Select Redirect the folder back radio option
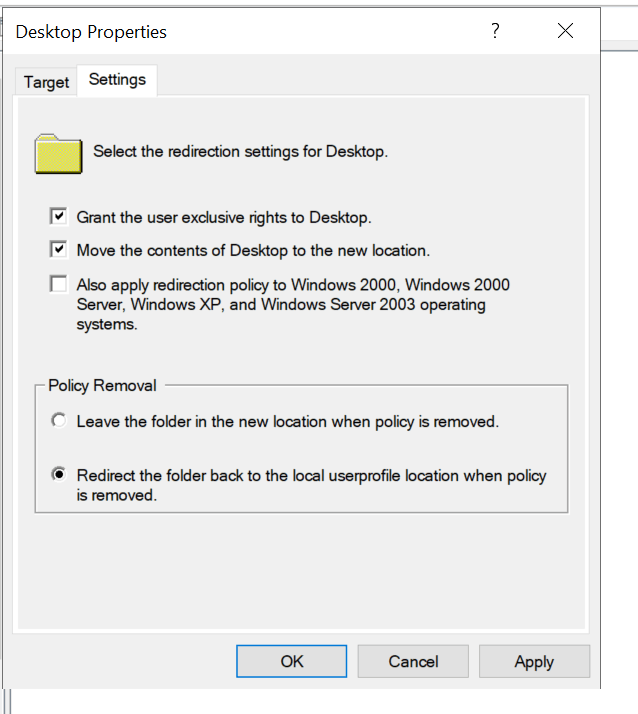The height and width of the screenshot is (714, 638). pos(59,474)
